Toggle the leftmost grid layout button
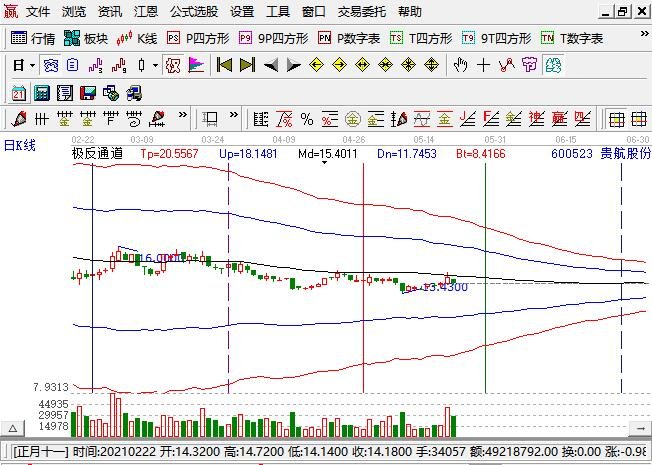Viewport: 652px width, 465px height. (616, 119)
